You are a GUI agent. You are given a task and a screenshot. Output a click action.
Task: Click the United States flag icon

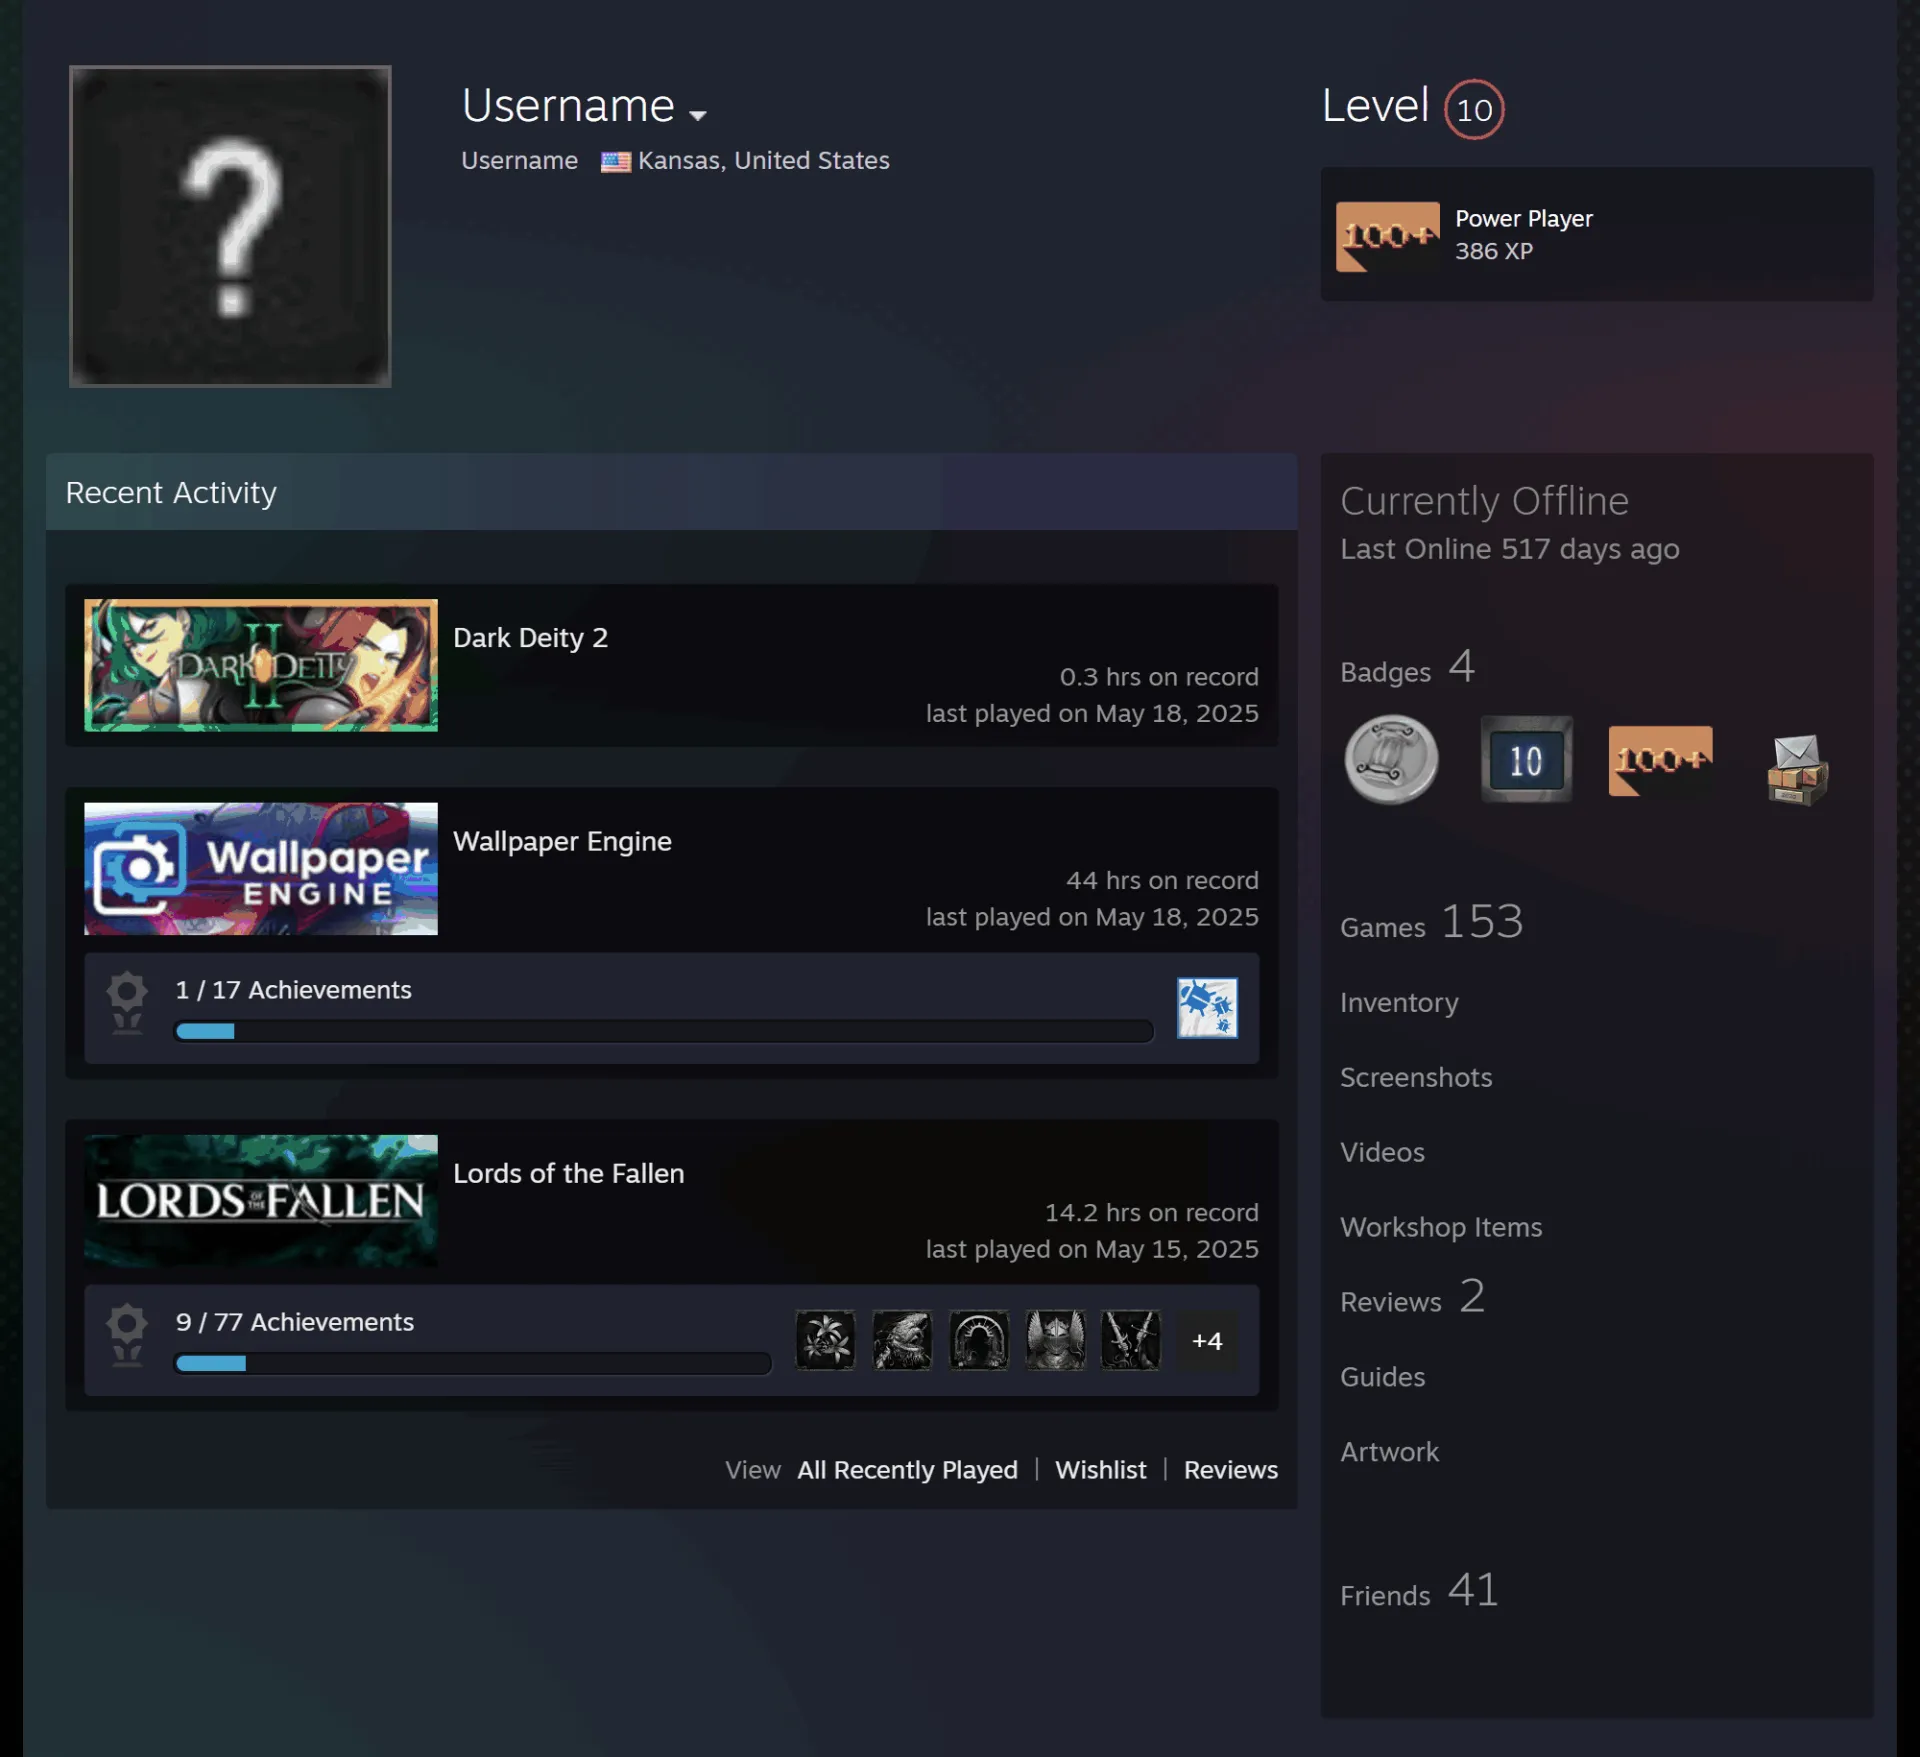(616, 162)
